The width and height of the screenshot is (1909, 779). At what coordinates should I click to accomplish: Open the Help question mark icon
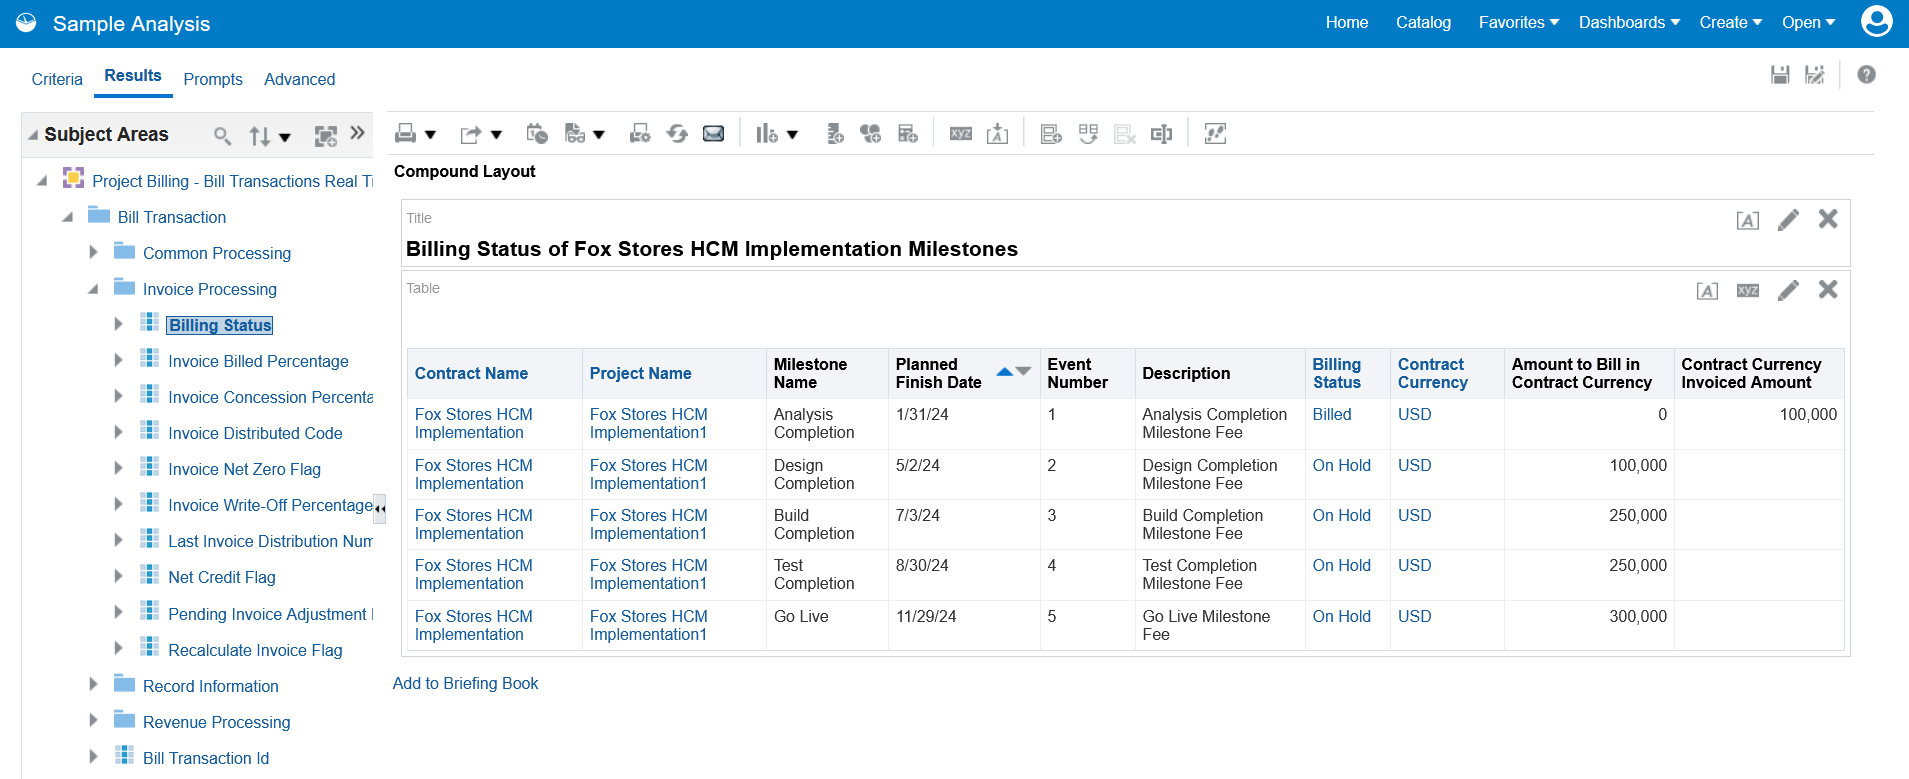pyautogui.click(x=1866, y=75)
